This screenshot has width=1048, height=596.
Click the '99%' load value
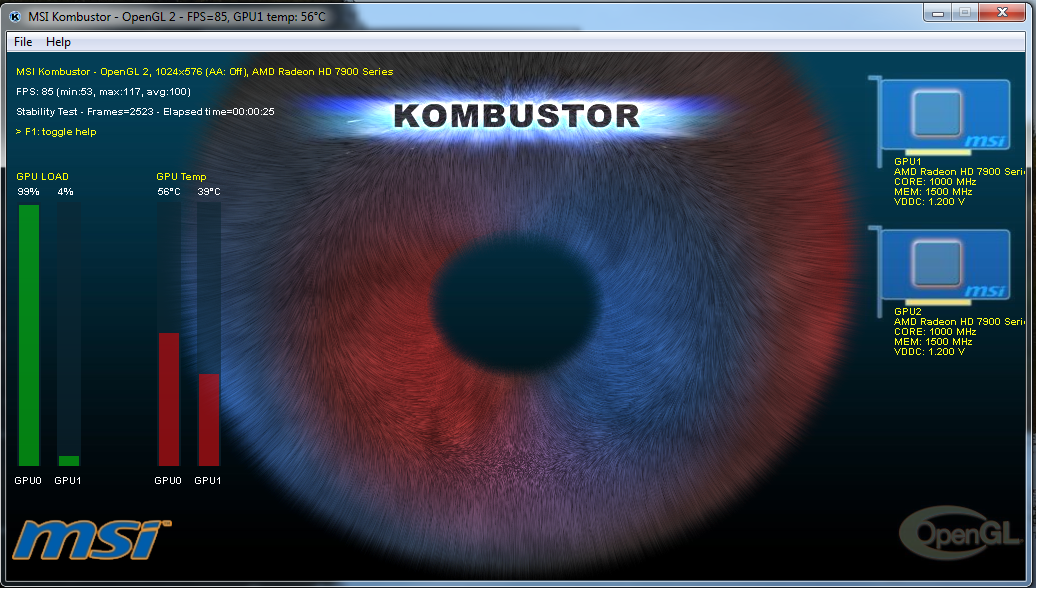coord(28,192)
